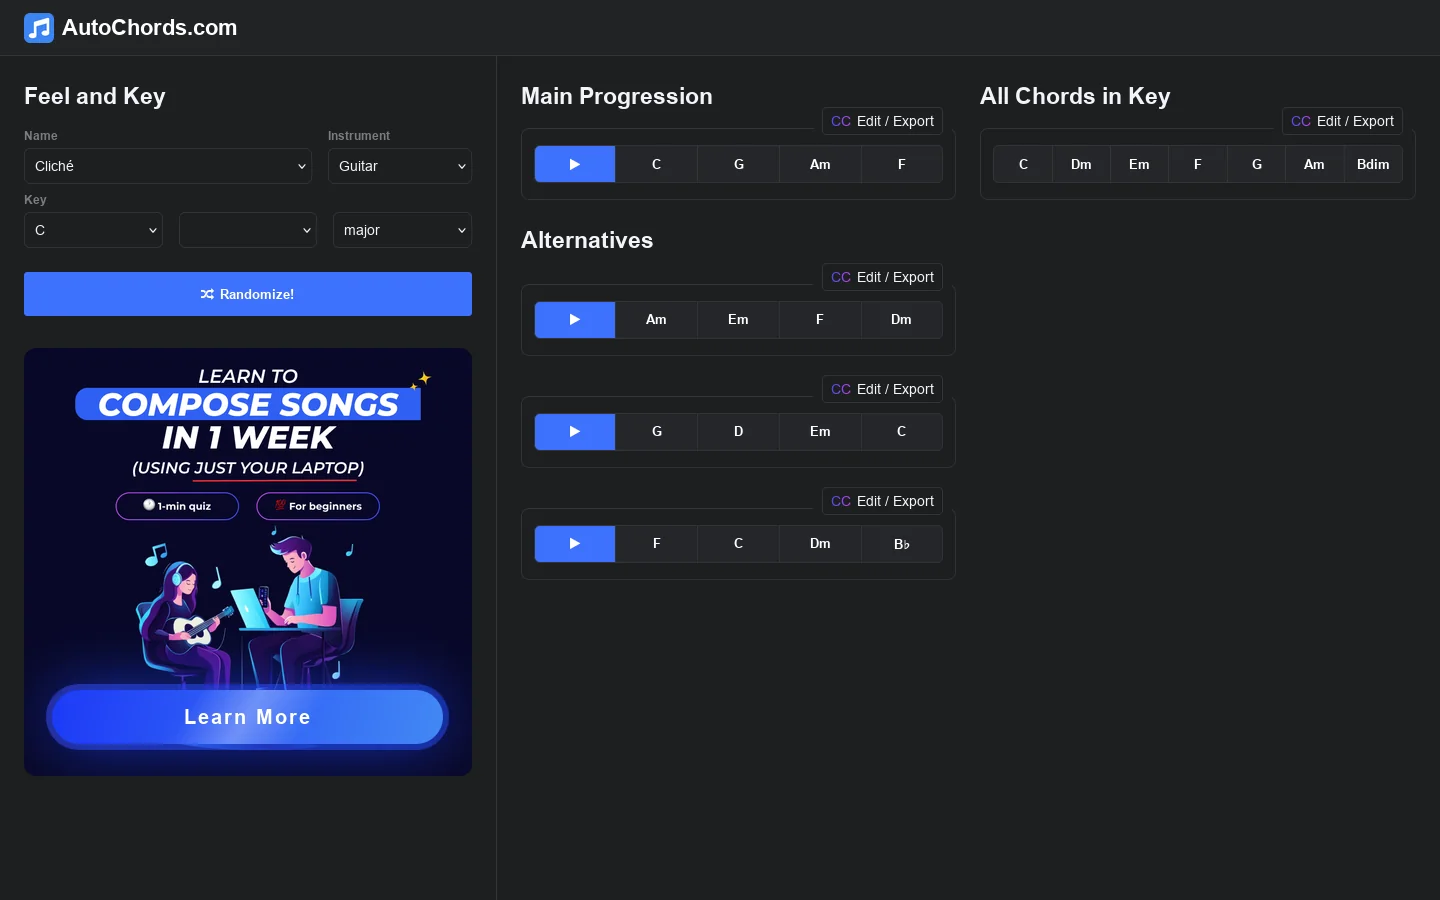This screenshot has width=1440, height=900.
Task: Click the AutoChords music note logo icon
Action: (39, 28)
